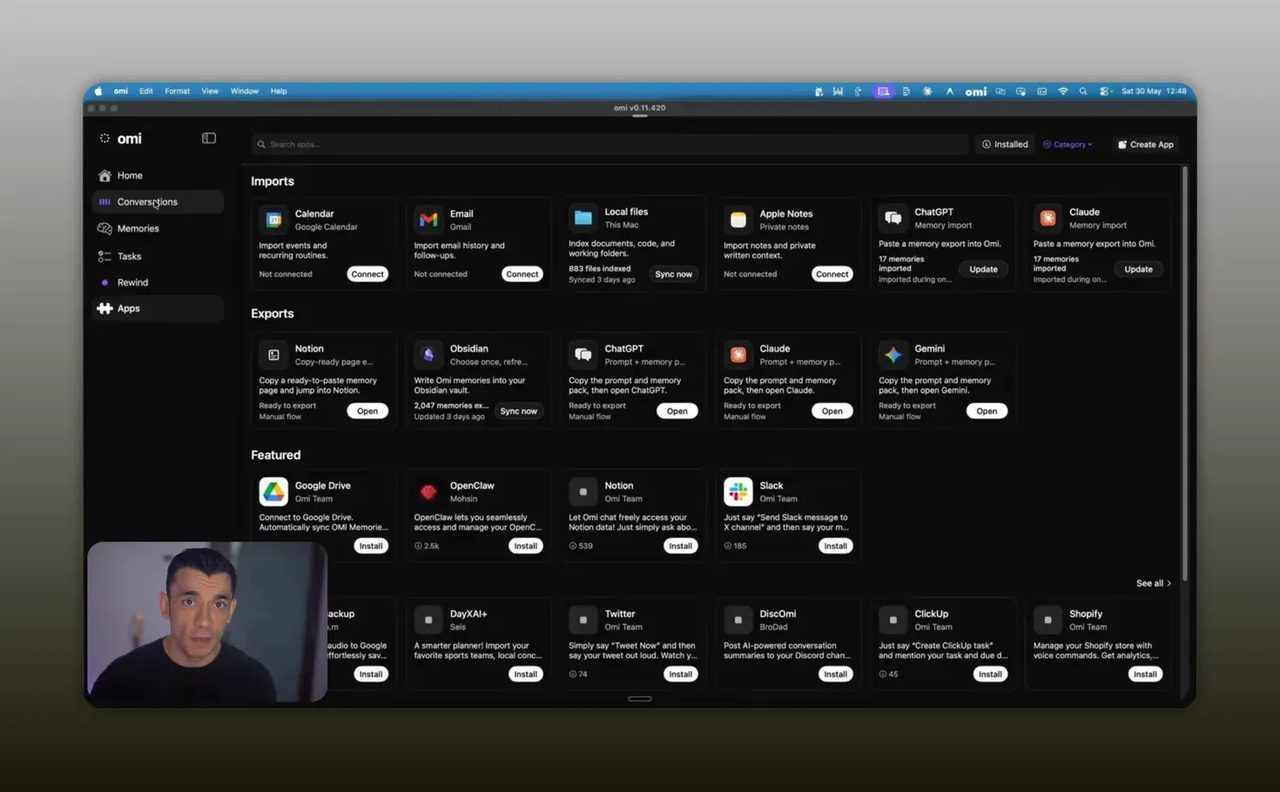
Task: Open the Tasks checklist icon
Action: click(x=104, y=256)
